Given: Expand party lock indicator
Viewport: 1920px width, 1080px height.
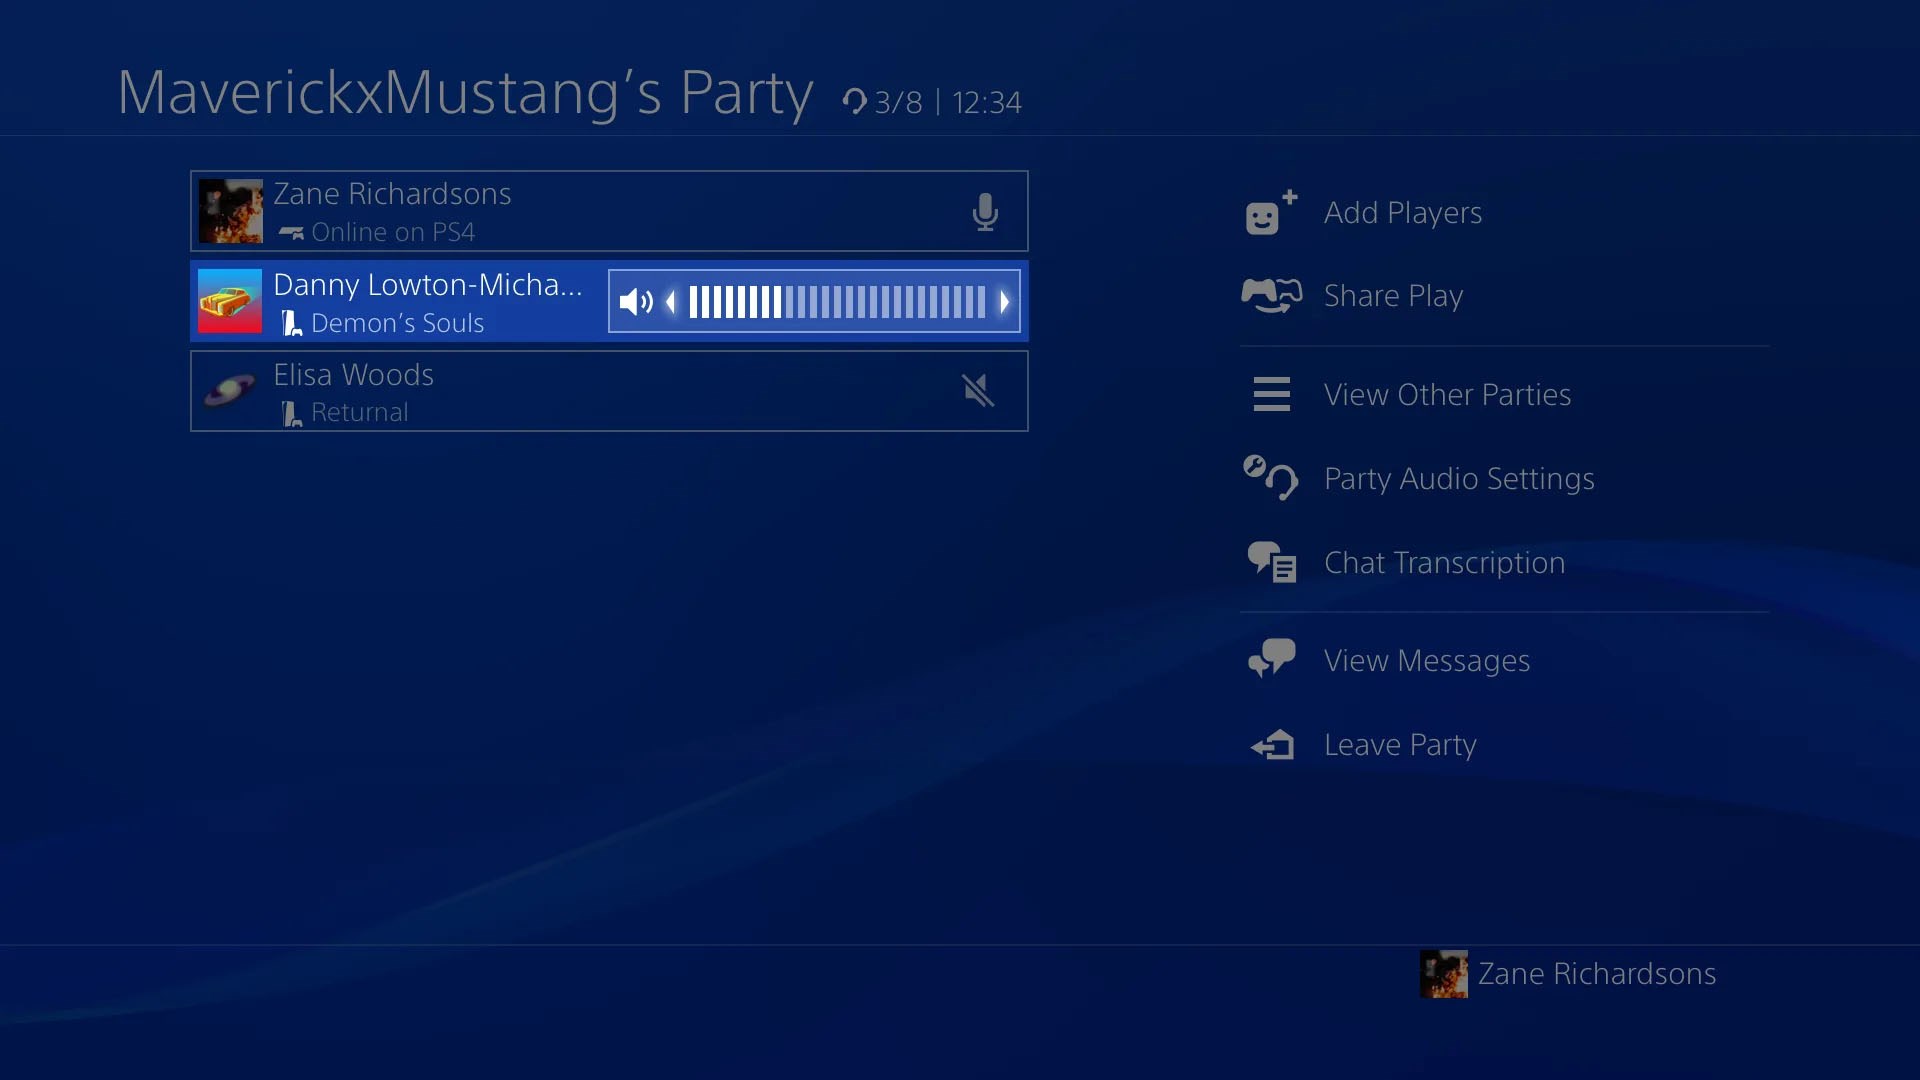Looking at the screenshot, I should [855, 102].
